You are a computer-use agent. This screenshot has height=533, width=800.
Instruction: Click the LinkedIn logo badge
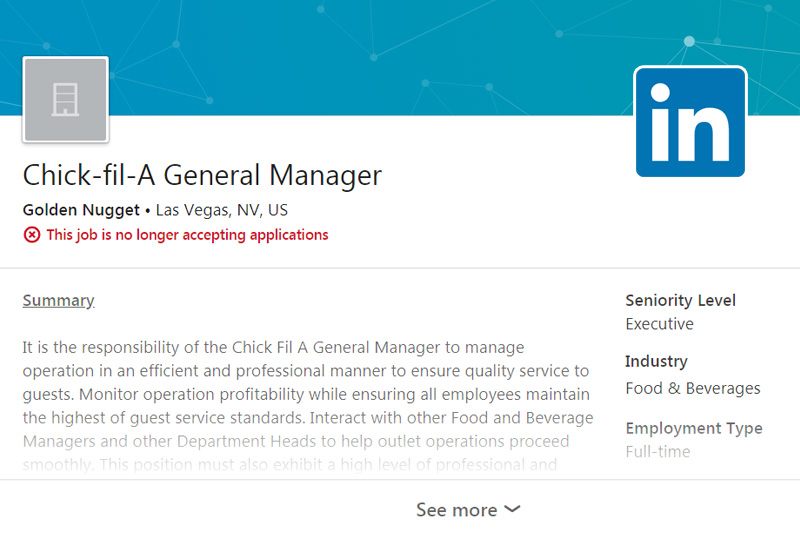click(690, 122)
